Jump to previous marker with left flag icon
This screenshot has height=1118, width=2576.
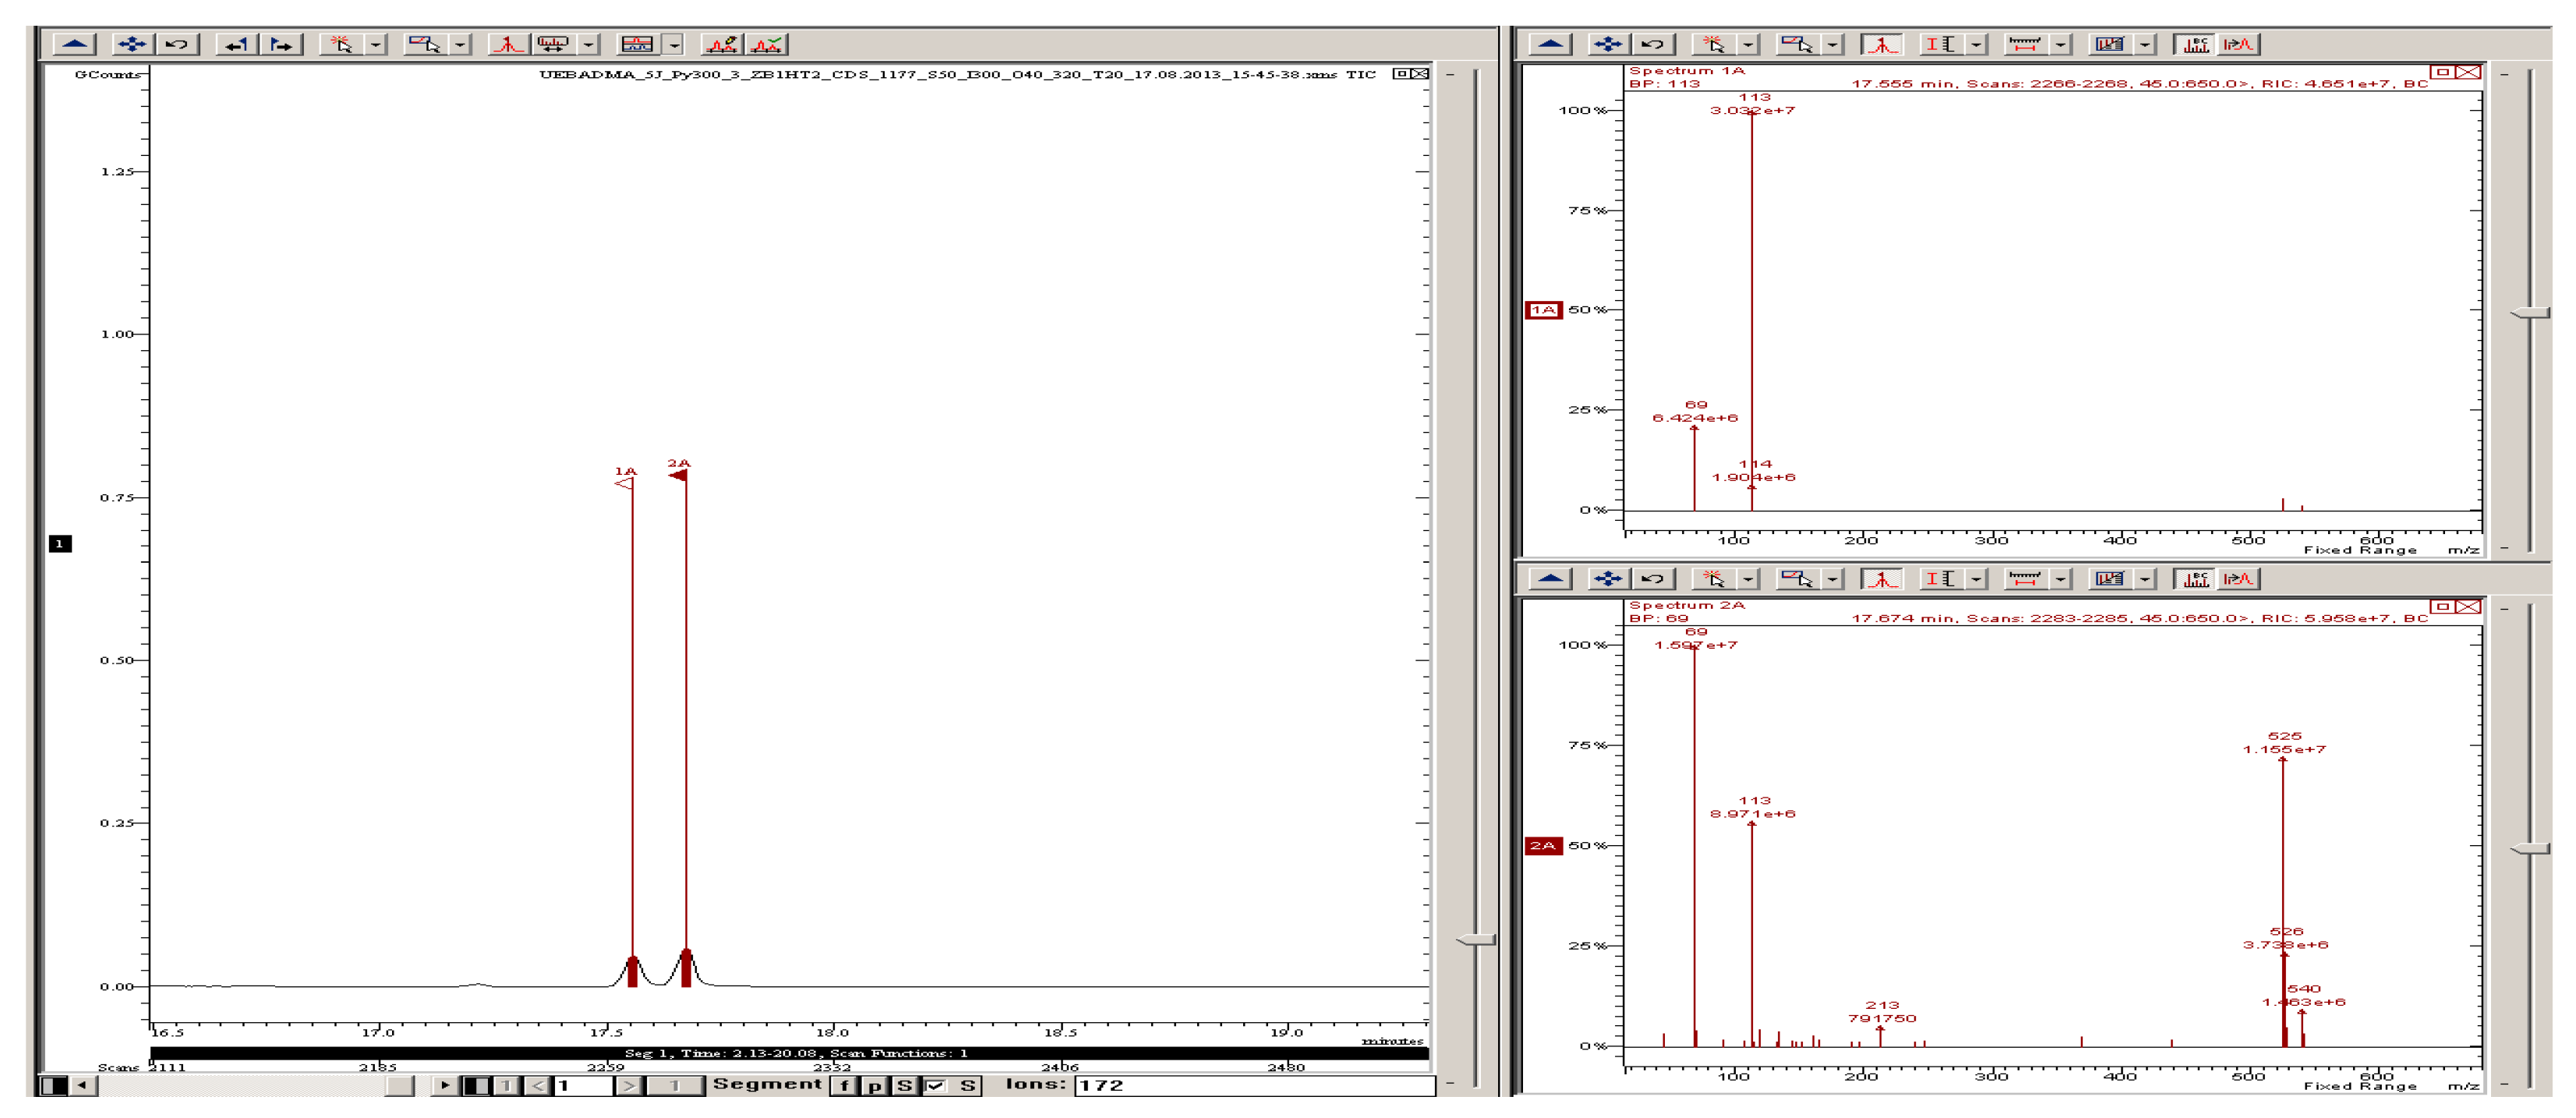[236, 44]
